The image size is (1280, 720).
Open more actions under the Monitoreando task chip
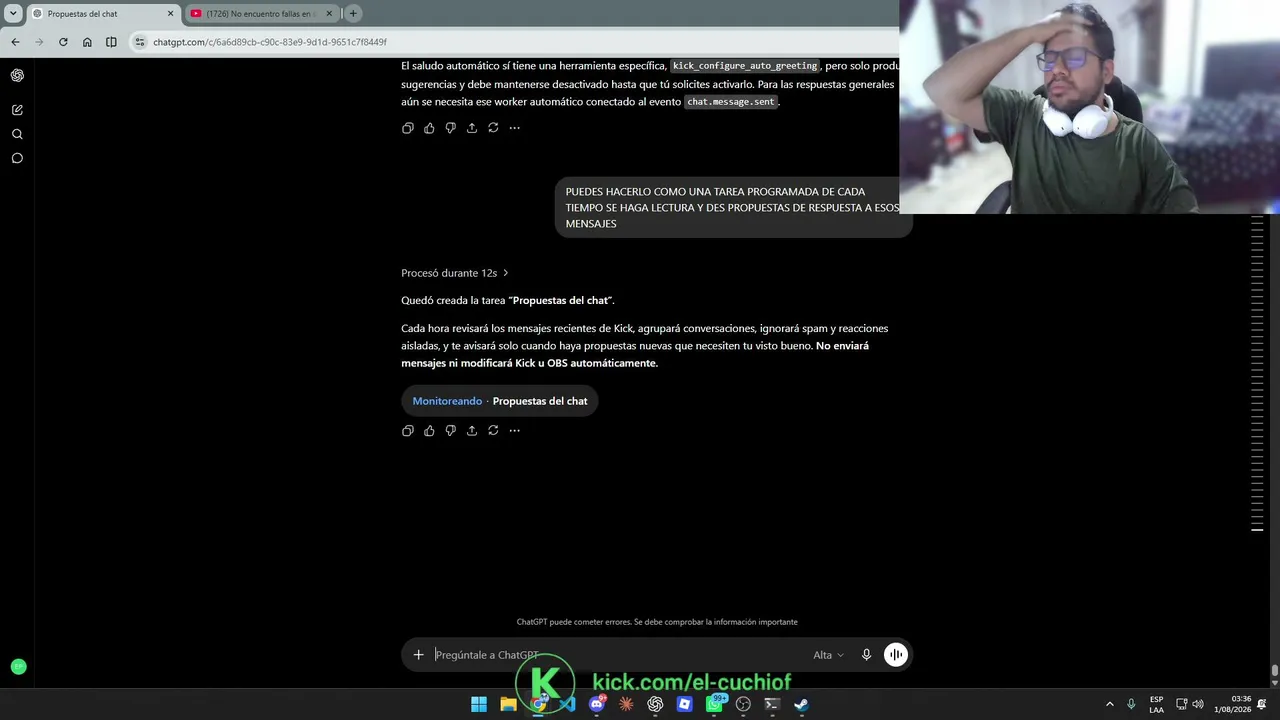click(x=514, y=431)
